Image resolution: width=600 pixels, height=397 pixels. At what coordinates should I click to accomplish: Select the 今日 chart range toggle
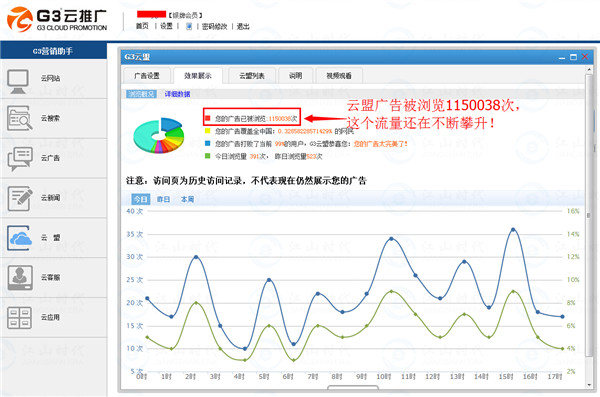(140, 199)
